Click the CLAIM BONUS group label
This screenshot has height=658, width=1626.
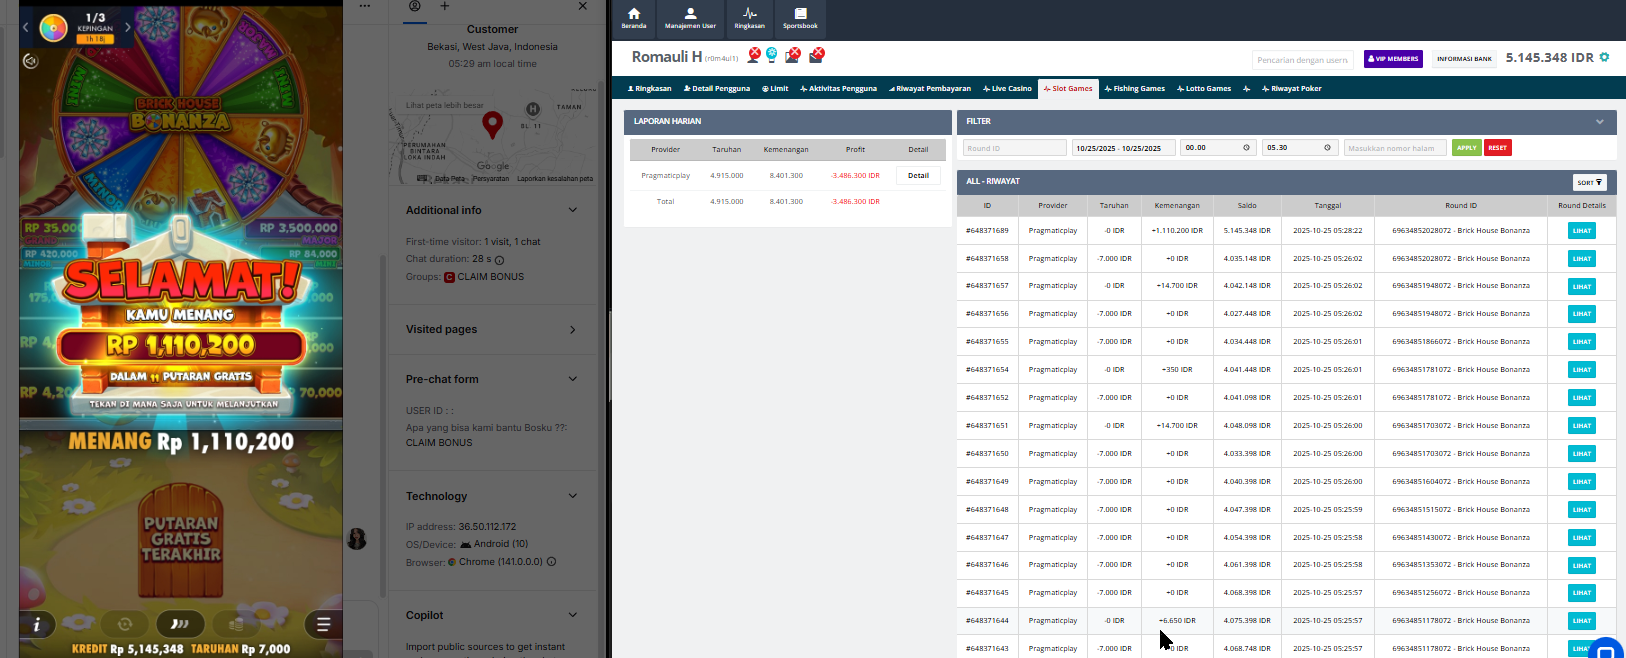click(x=490, y=277)
